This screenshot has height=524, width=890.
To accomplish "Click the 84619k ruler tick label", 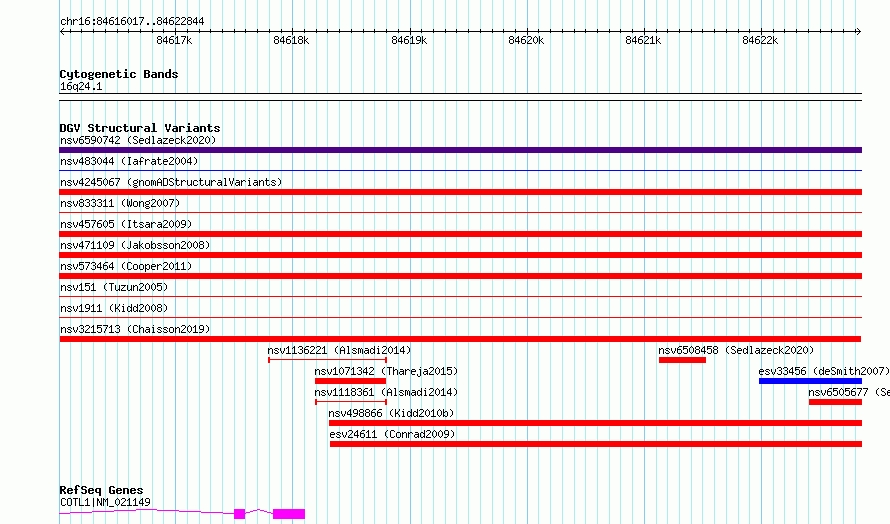I will tap(409, 40).
